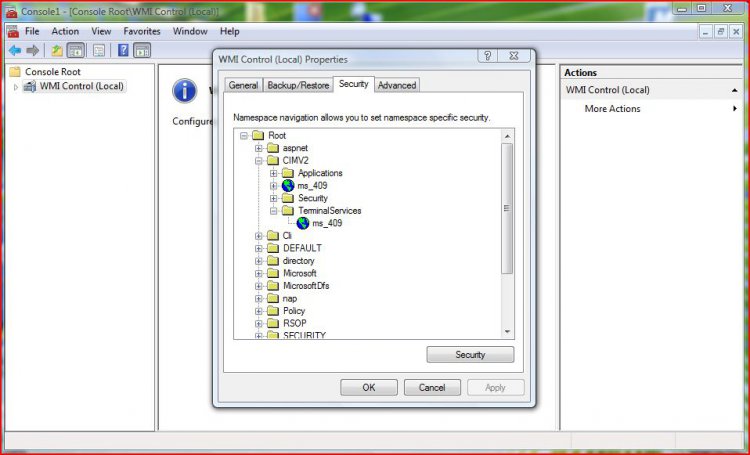Toggle Show/Hide Console Tree toolbar icon
The width and height of the screenshot is (750, 455).
point(76,50)
